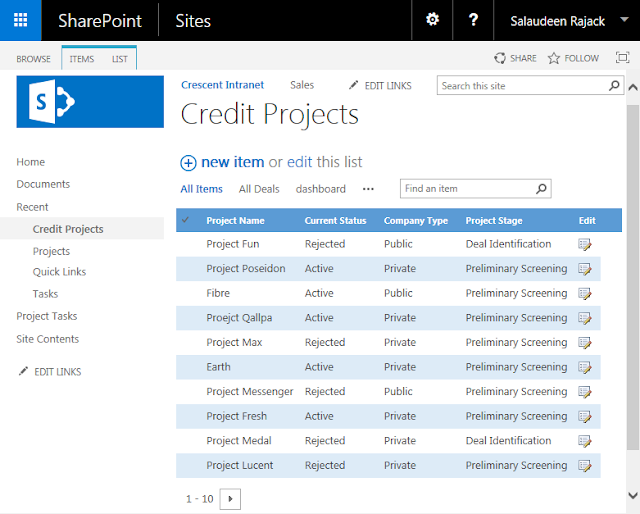
Task: Click the new item link
Action: 233,162
